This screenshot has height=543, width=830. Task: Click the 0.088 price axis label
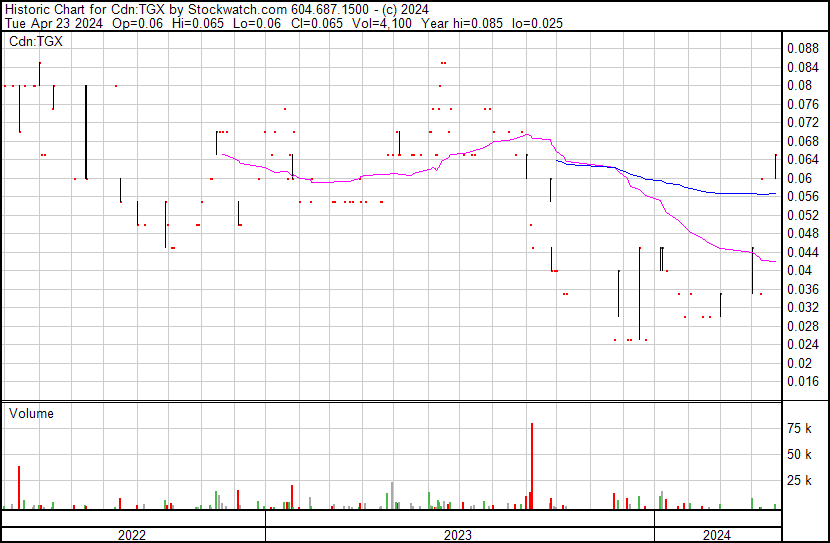[x=802, y=48]
